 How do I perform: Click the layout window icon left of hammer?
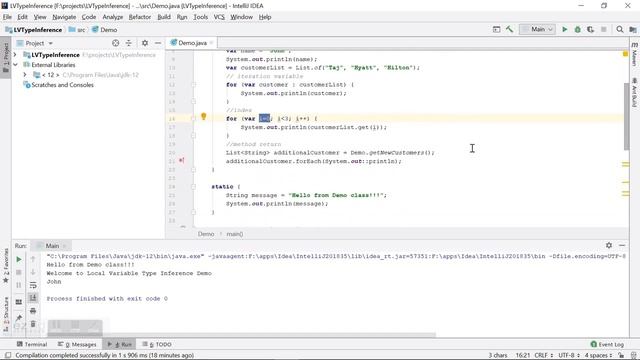point(496,29)
